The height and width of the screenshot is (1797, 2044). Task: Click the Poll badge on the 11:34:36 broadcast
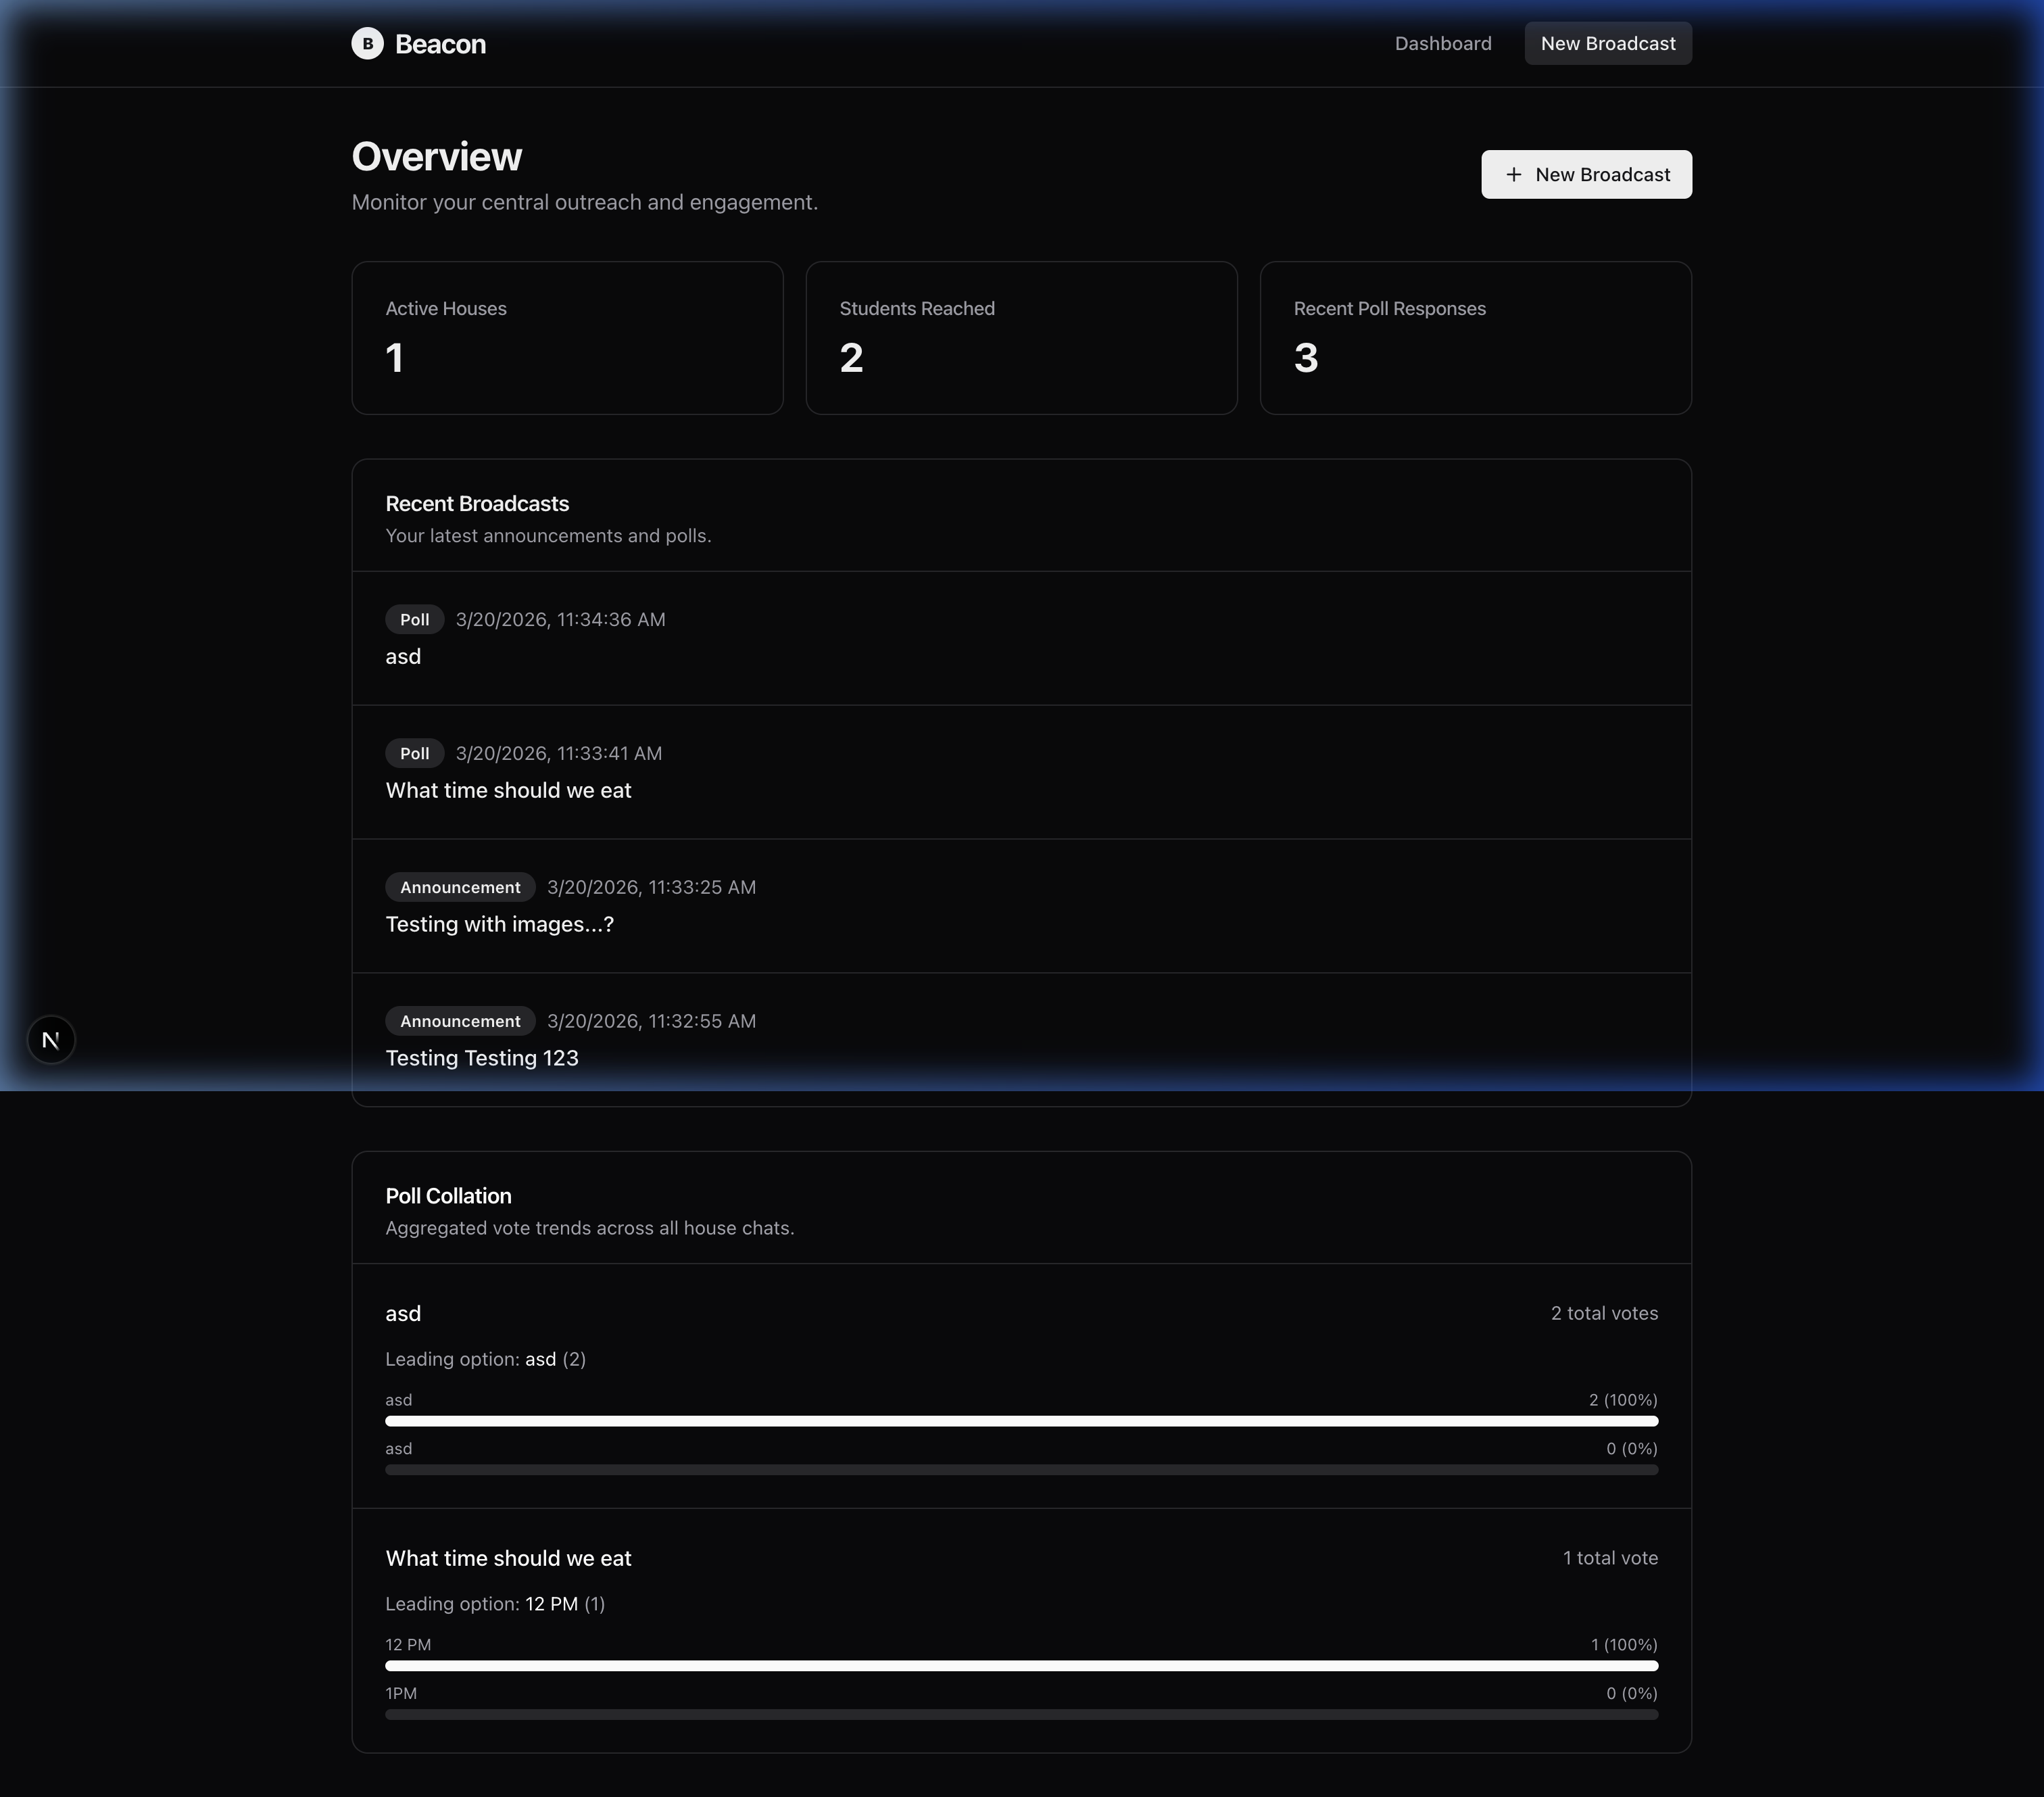click(x=414, y=620)
